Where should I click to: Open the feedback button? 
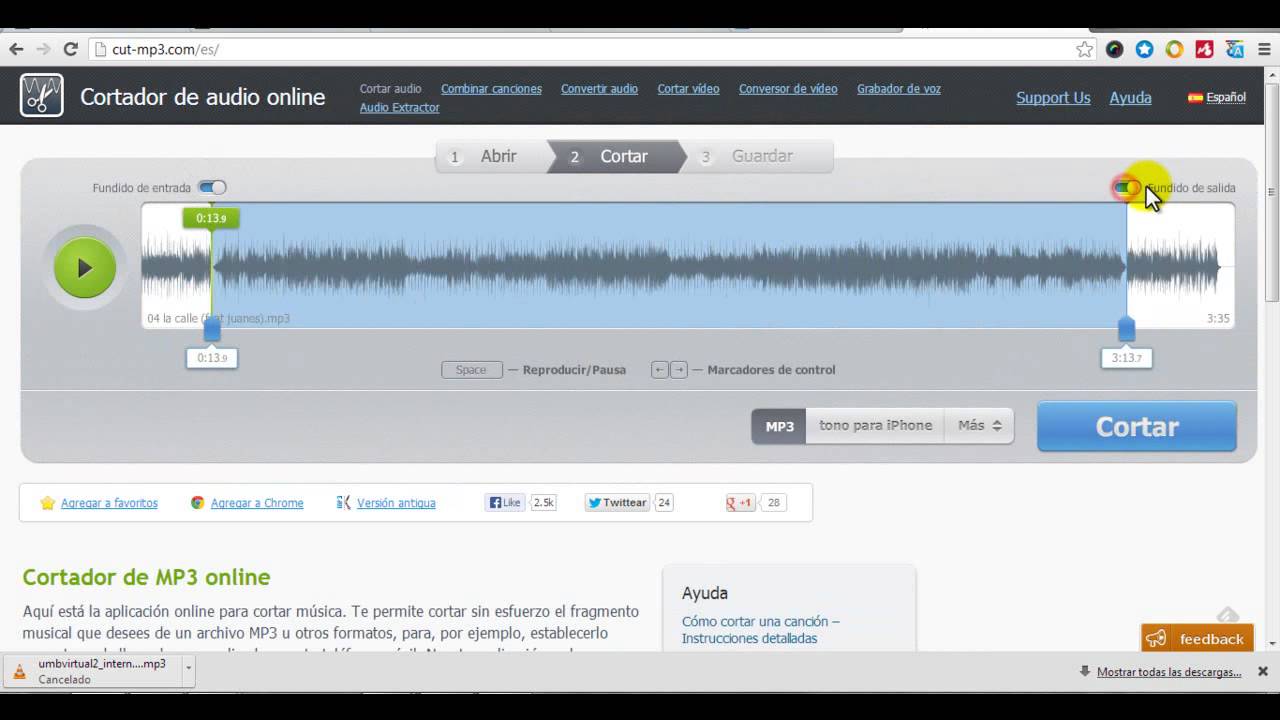pyautogui.click(x=1198, y=639)
